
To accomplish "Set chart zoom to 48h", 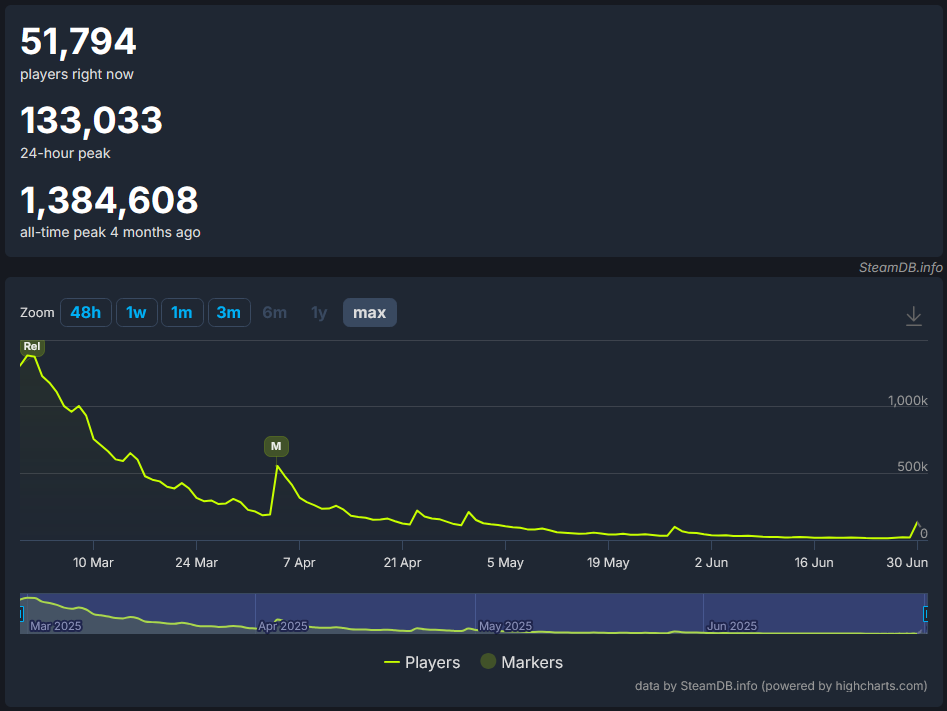I will 86,312.
